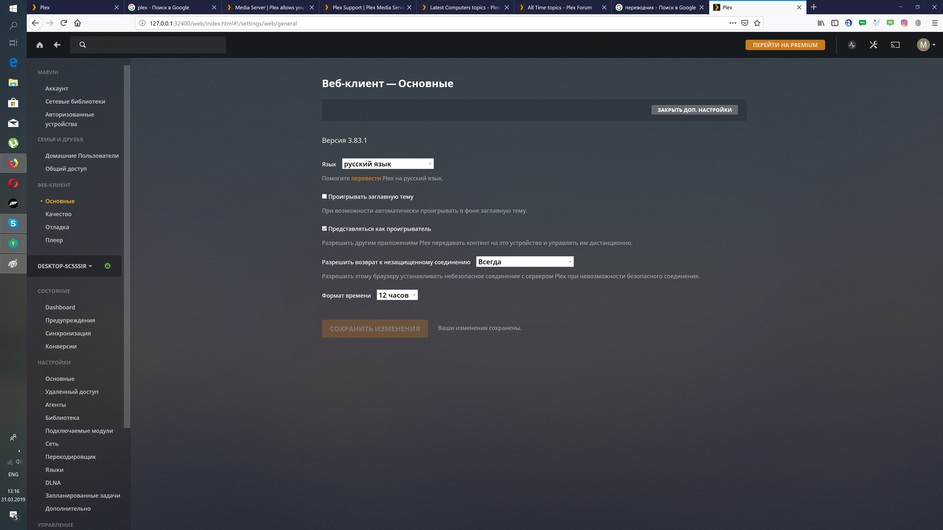Switch to the Media Server browser tab
943x530 pixels.
point(268,7)
